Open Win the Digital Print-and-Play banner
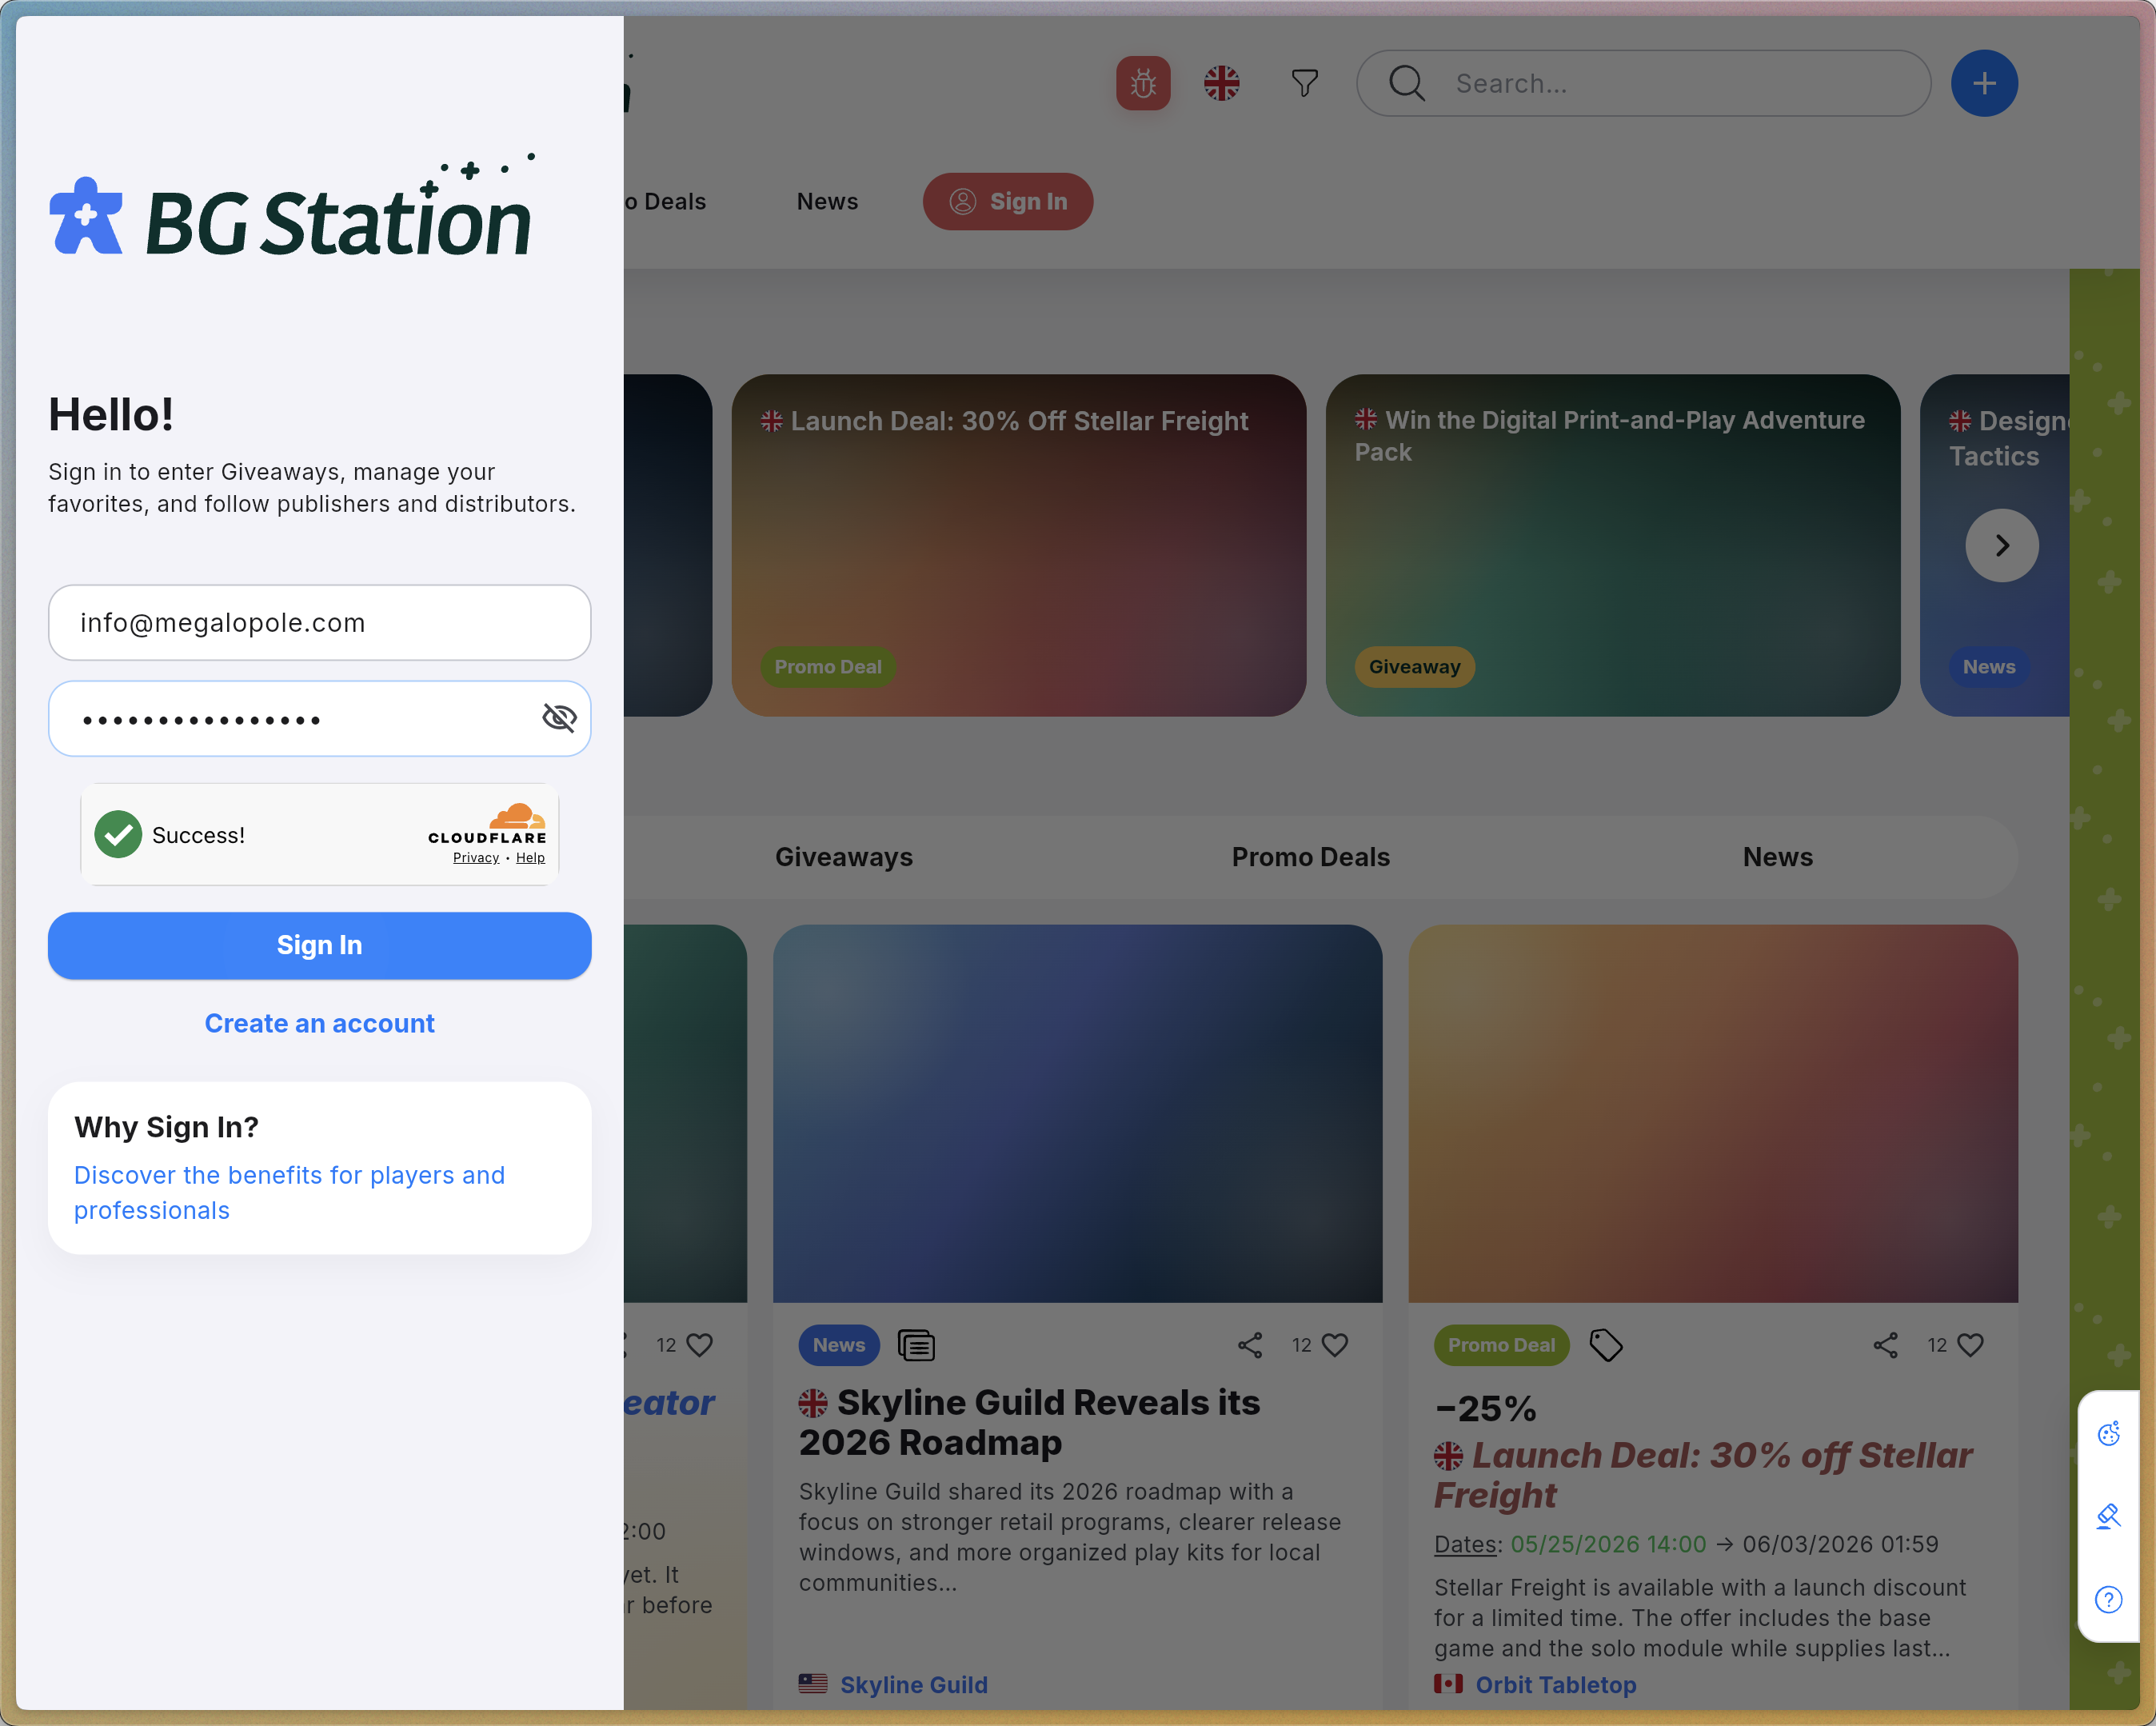The width and height of the screenshot is (2156, 1726). tap(1612, 545)
